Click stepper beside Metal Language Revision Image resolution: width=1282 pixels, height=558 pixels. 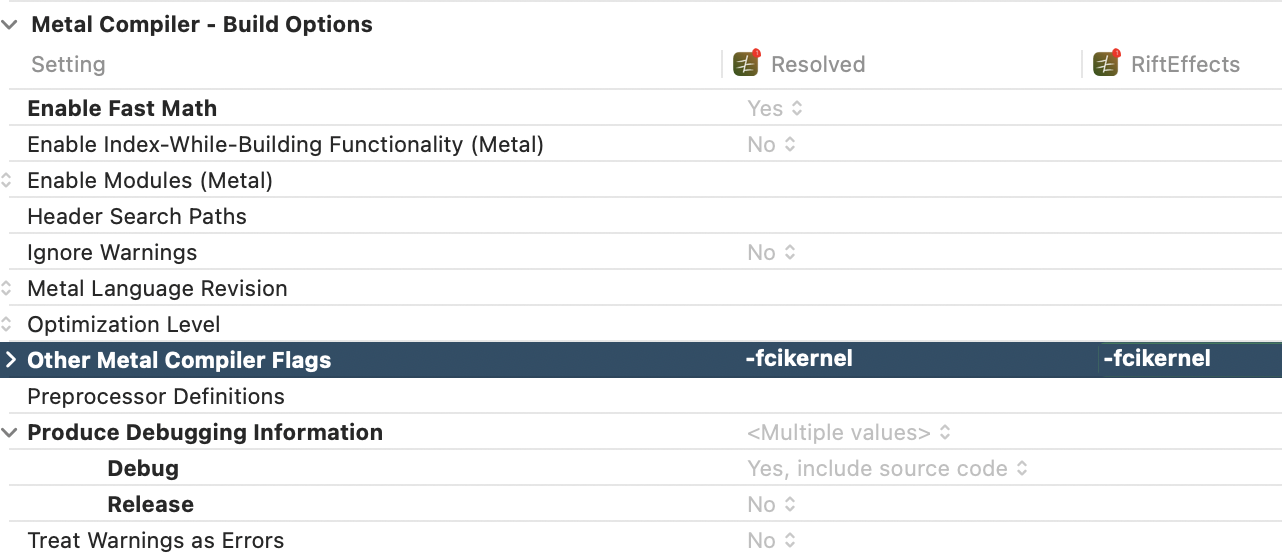pyautogui.click(x=7, y=289)
